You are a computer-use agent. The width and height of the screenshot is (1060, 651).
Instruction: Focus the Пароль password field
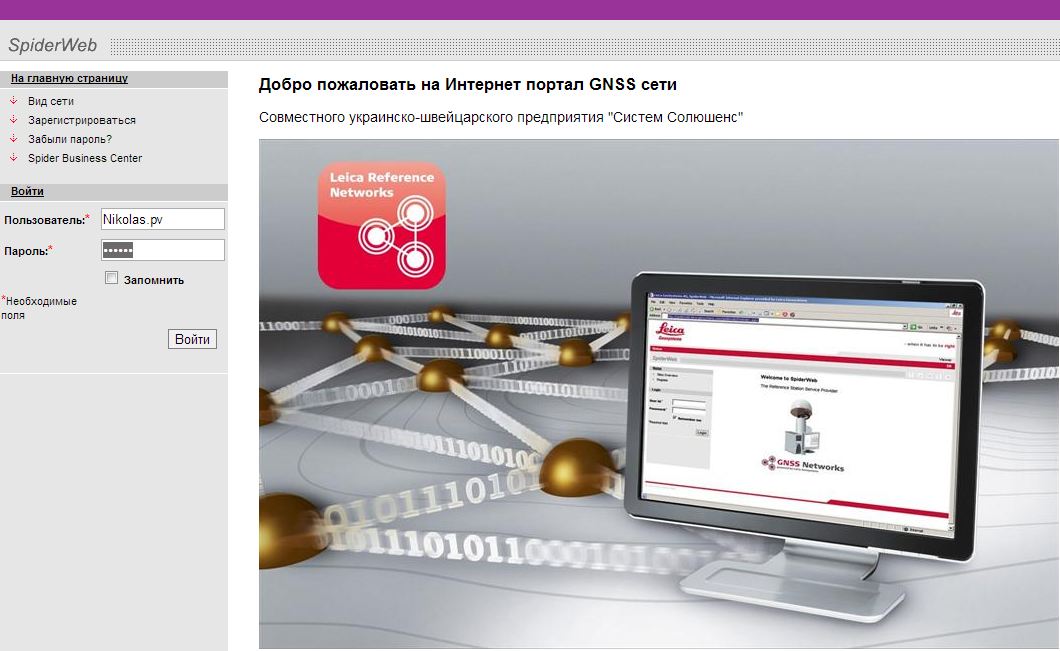point(162,250)
